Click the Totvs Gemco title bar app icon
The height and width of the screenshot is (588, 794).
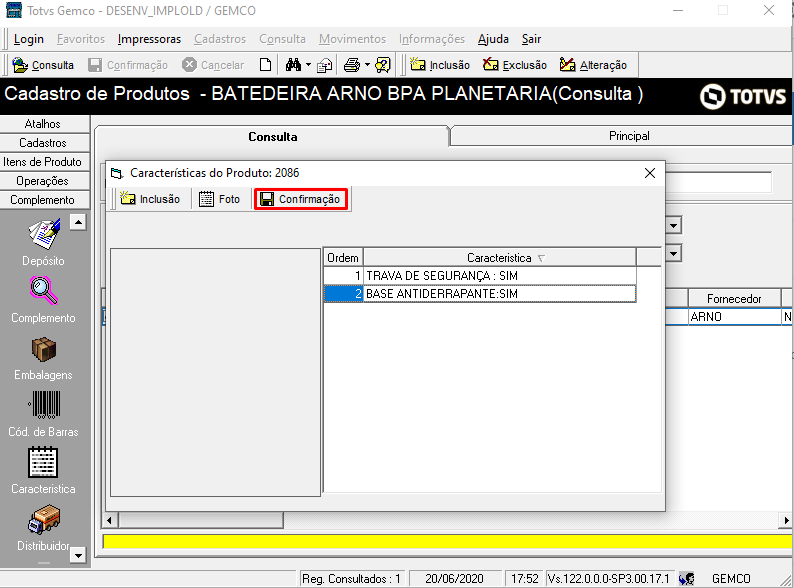pos(14,10)
